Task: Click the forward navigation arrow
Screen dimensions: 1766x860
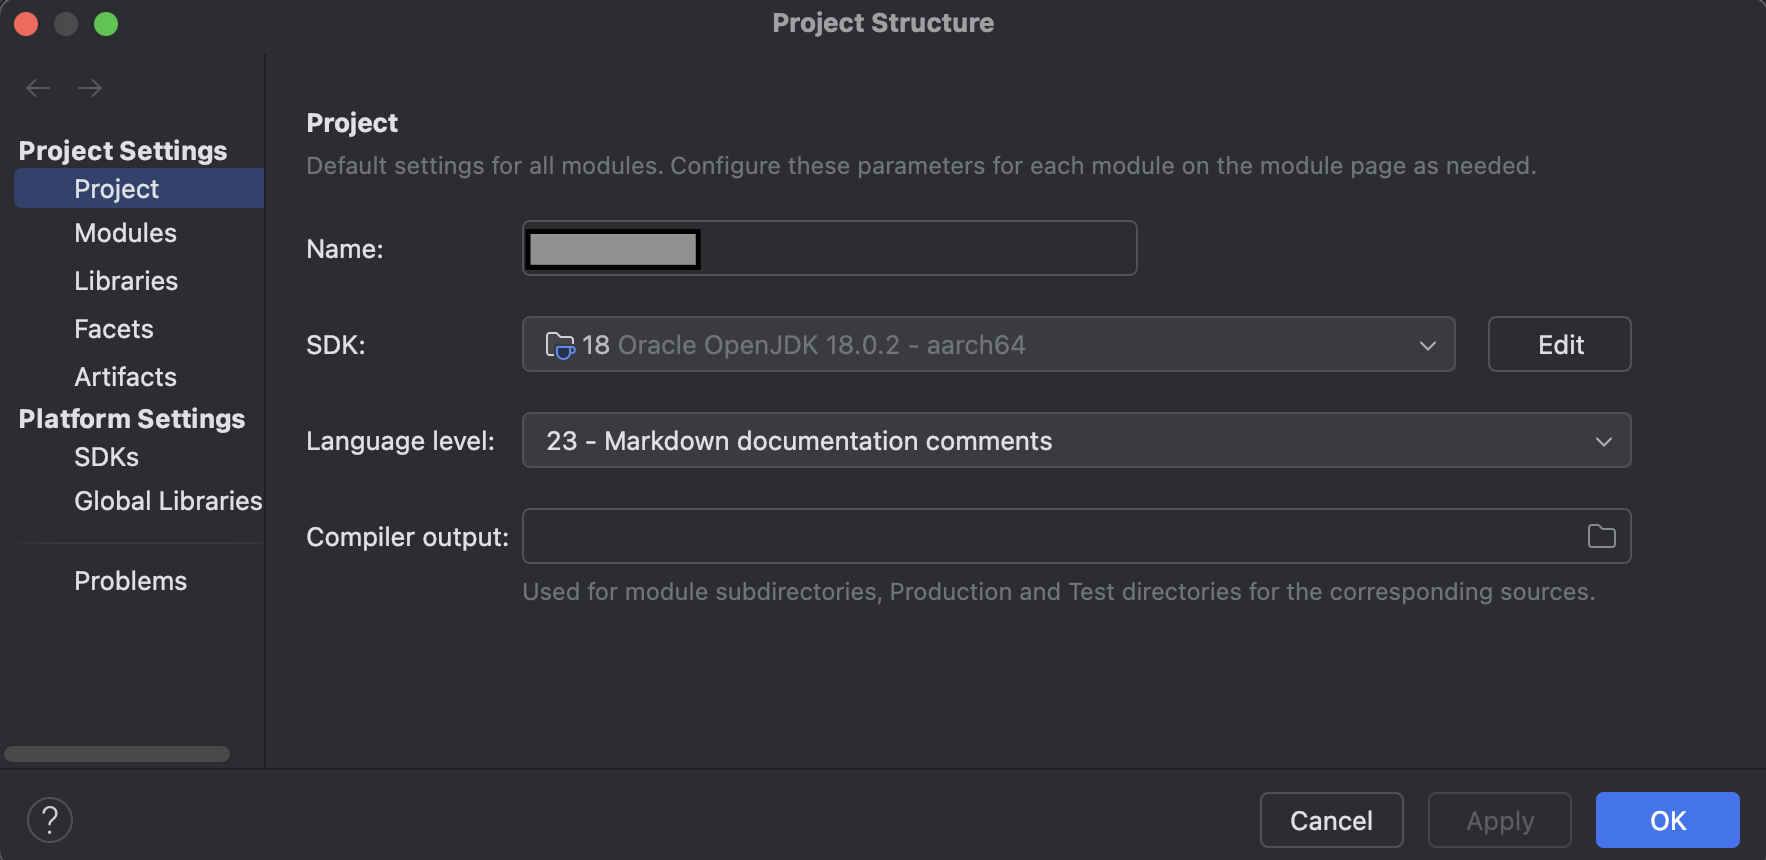Action: pyautogui.click(x=90, y=88)
